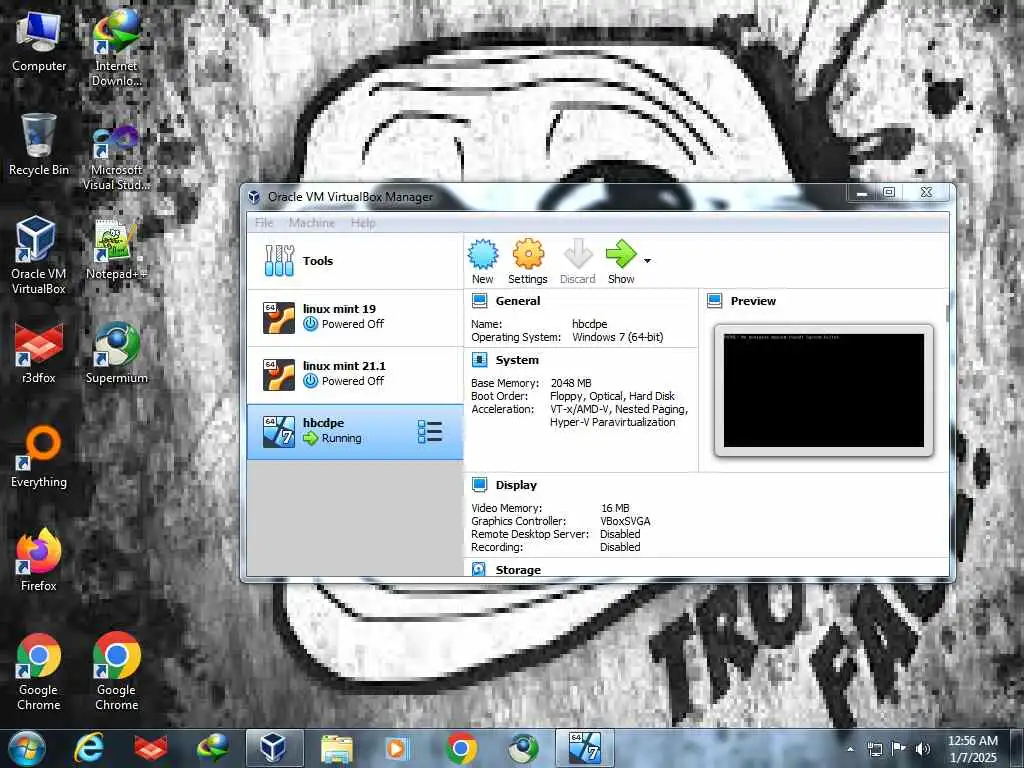Select the linux mint 21.1 machine
1024x768 pixels.
[355, 375]
